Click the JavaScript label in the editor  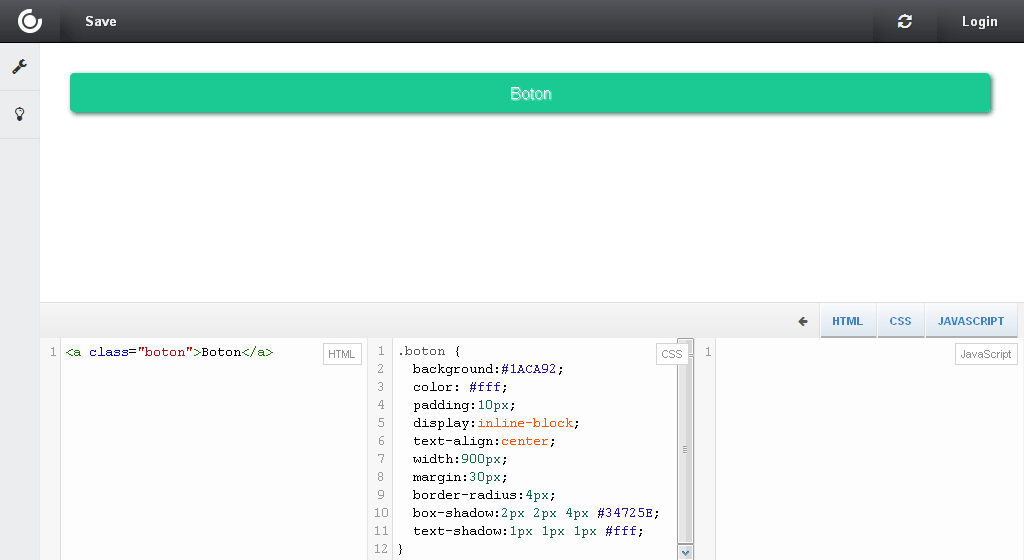tap(985, 354)
